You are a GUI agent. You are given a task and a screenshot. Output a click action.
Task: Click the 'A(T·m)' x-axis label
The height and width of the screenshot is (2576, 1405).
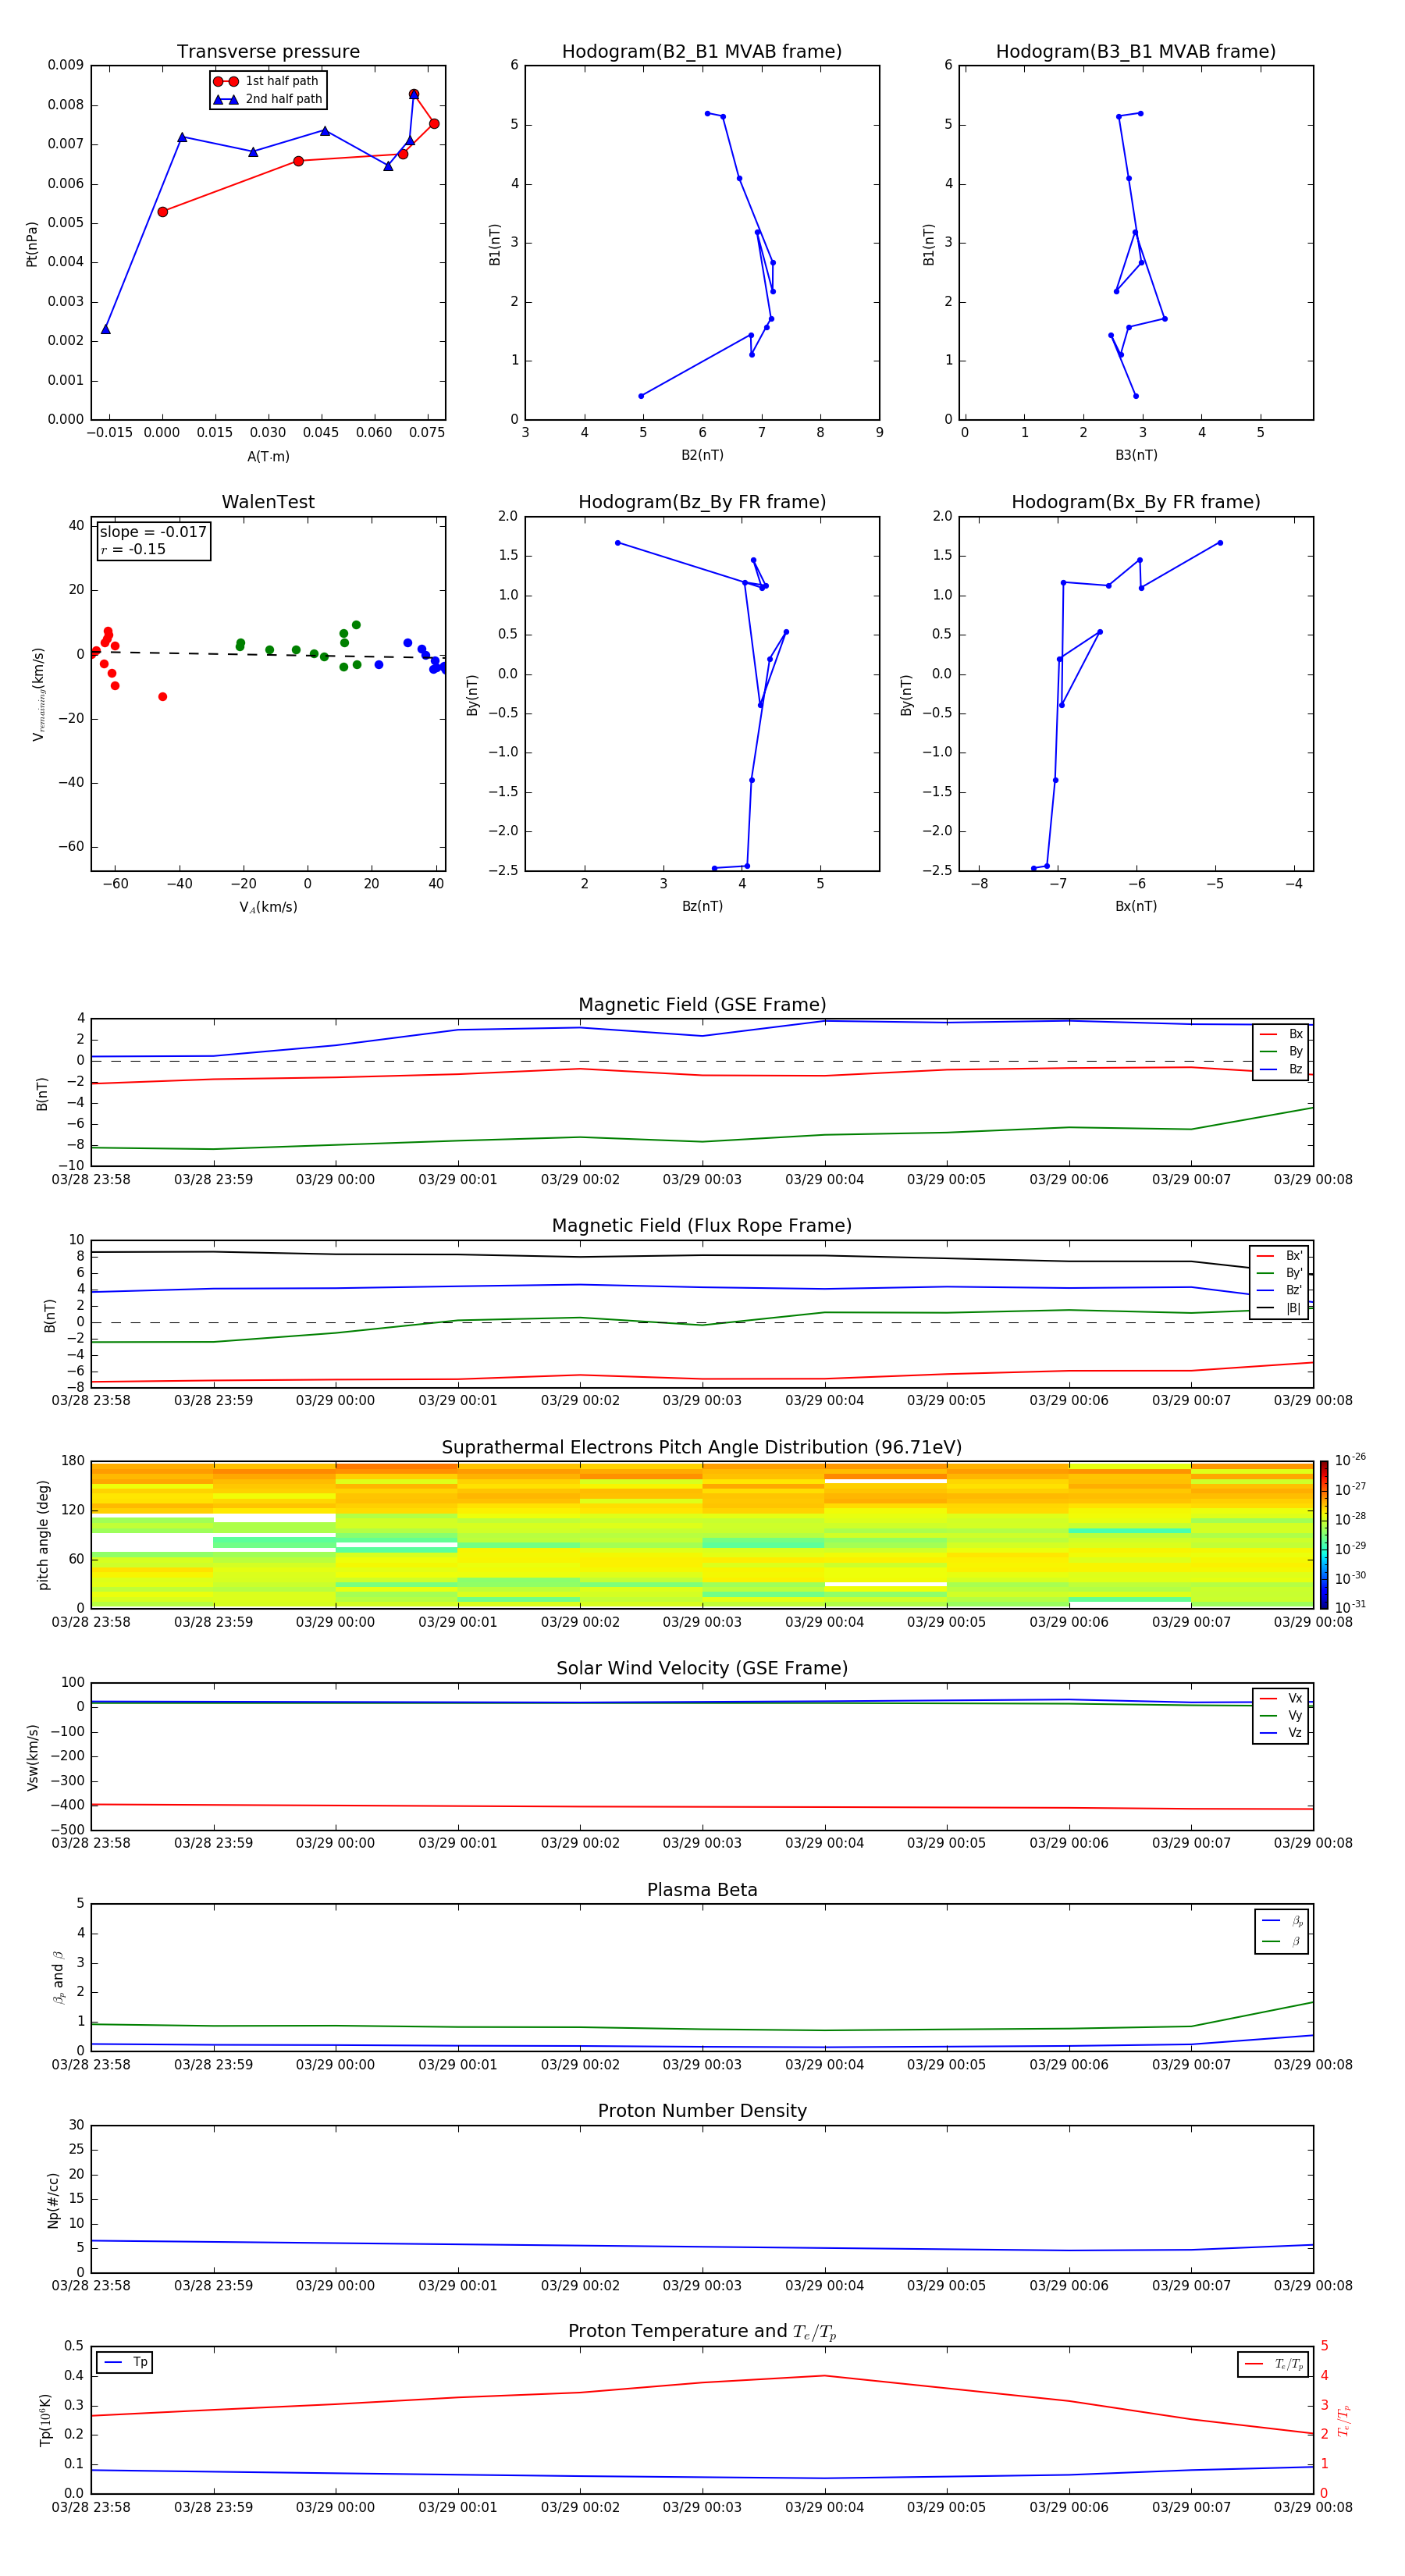268,457
